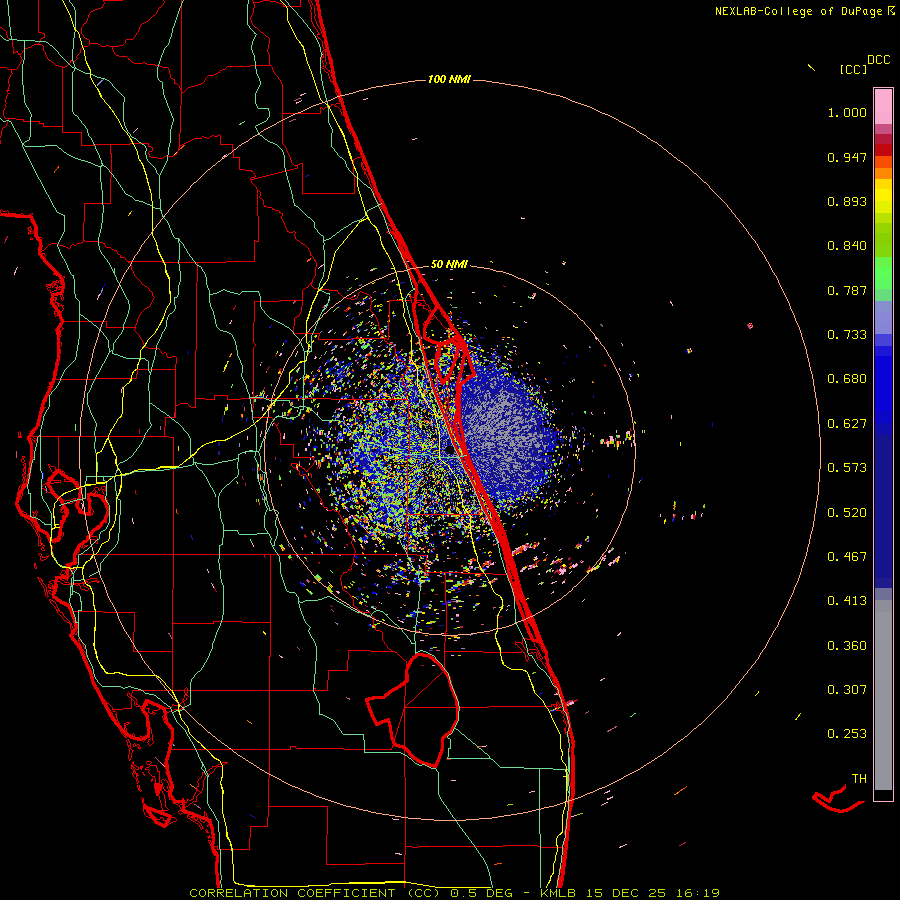Pick the light pink top color scale segment
This screenshot has height=900, width=900.
coord(883,106)
